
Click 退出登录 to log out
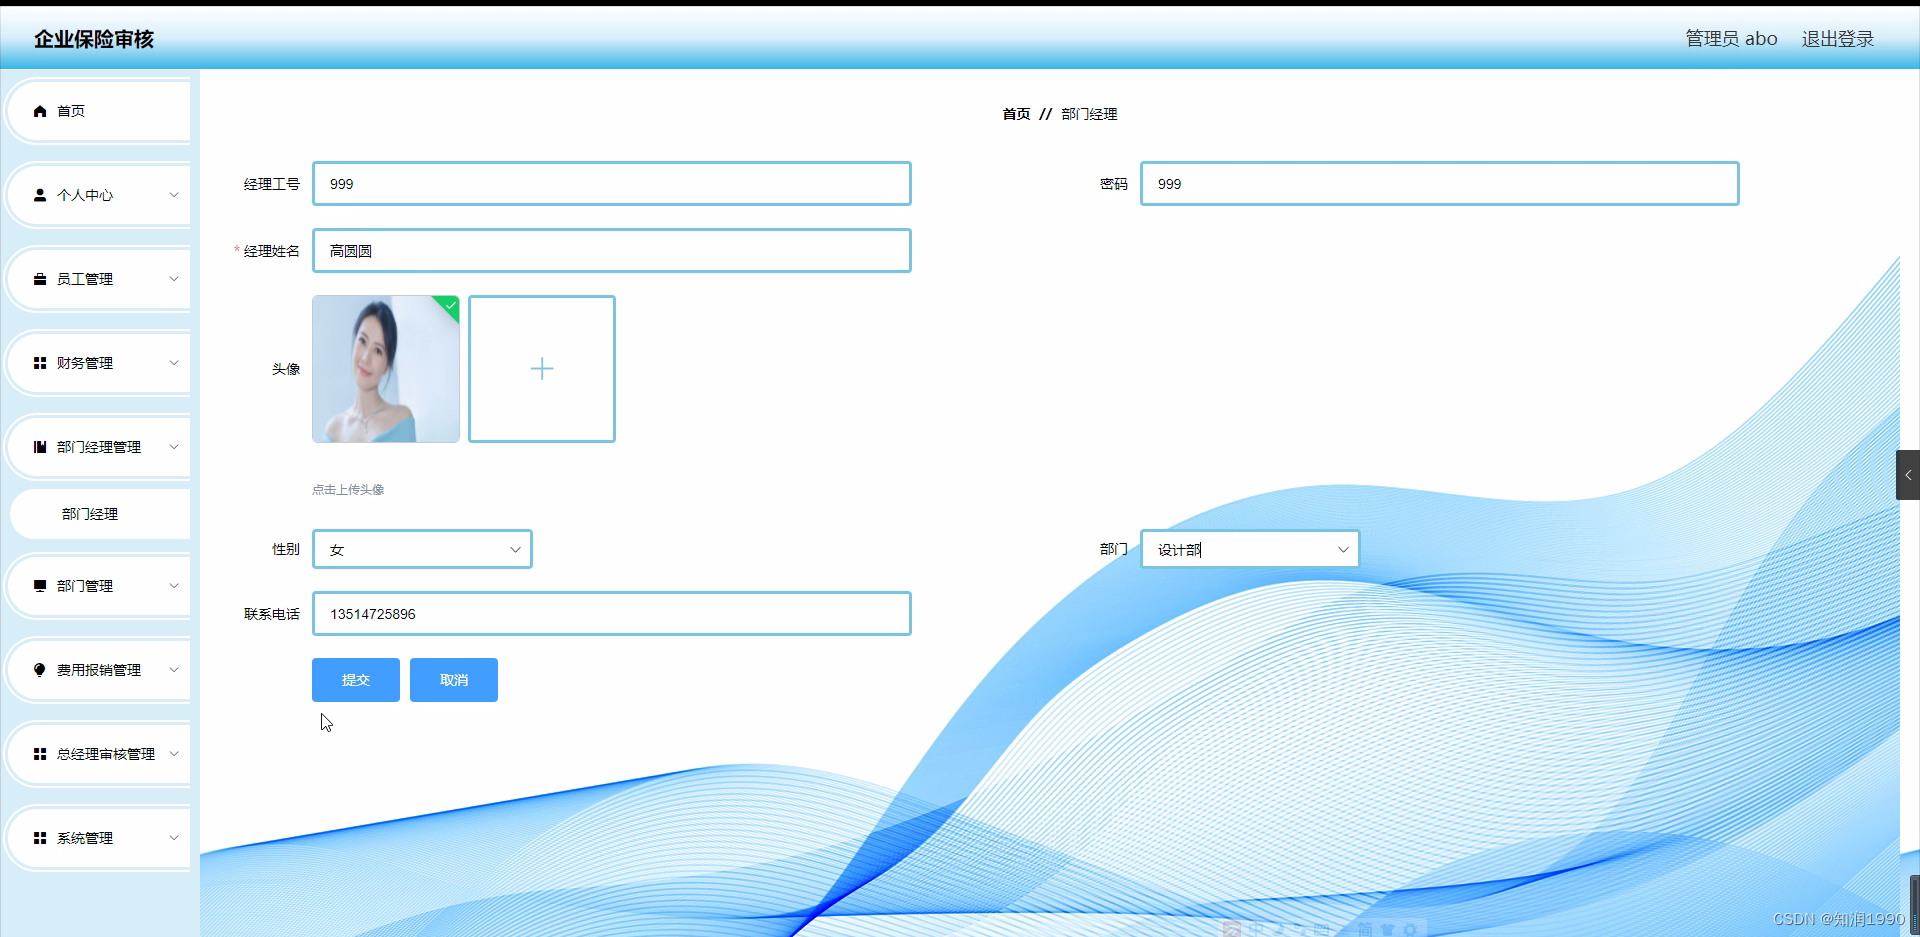pos(1837,38)
